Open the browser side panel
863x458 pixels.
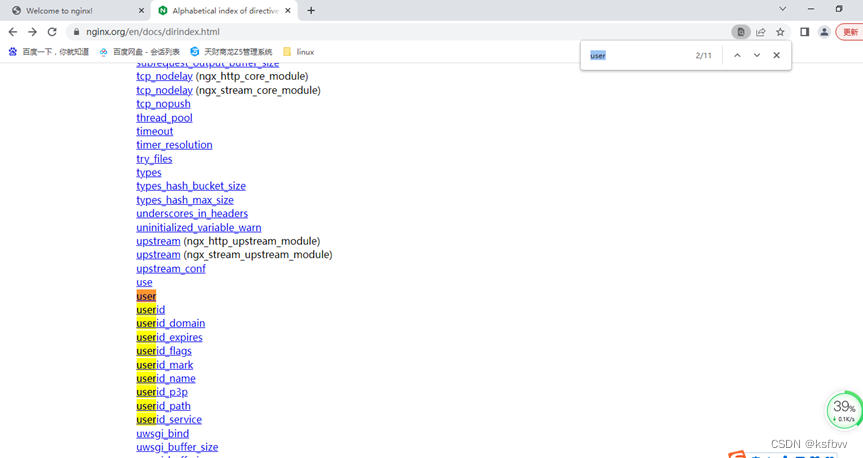tap(805, 32)
